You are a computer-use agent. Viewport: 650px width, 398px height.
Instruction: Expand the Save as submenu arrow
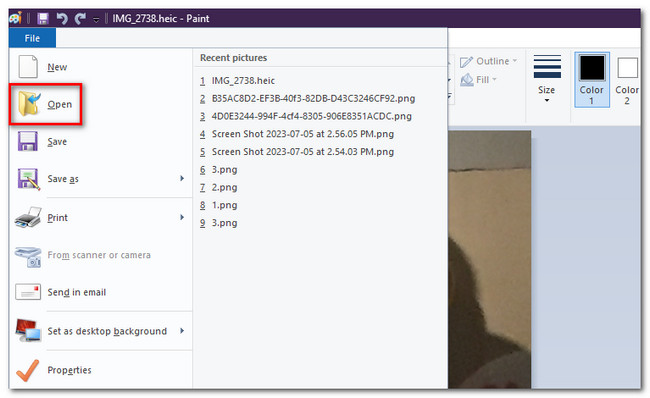pos(182,178)
